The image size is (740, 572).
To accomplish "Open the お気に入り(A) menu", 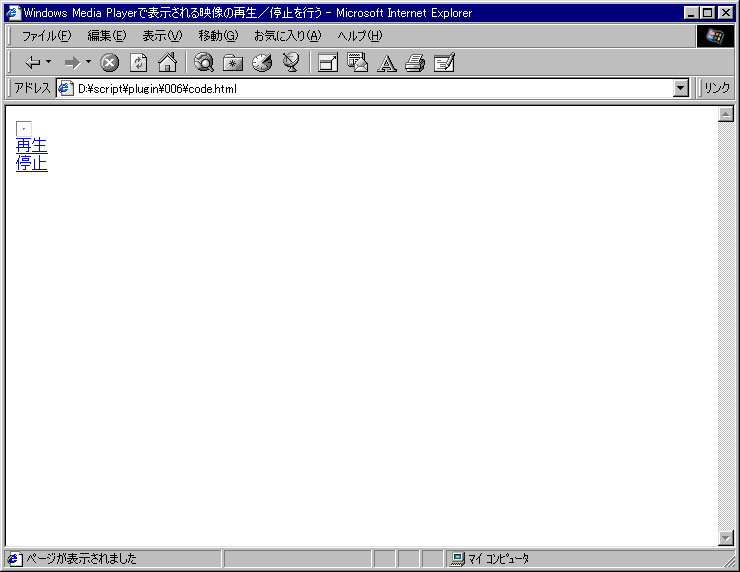I will coord(287,36).
